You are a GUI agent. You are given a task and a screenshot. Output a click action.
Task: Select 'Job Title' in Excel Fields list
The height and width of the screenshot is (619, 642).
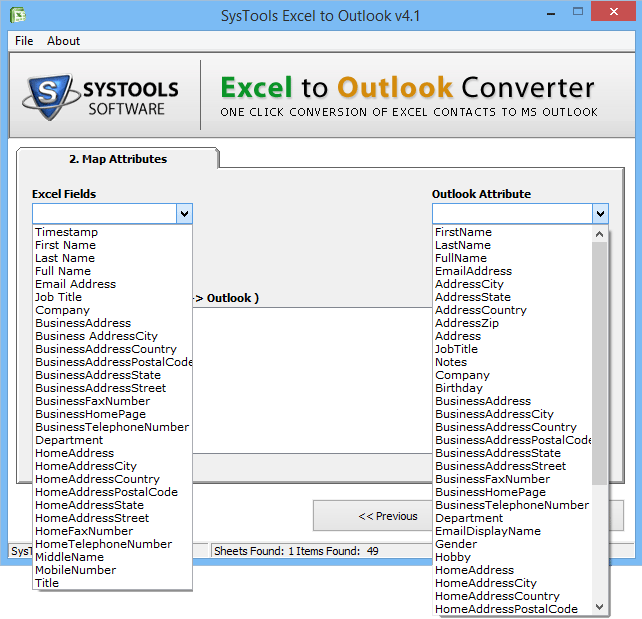[112, 297]
